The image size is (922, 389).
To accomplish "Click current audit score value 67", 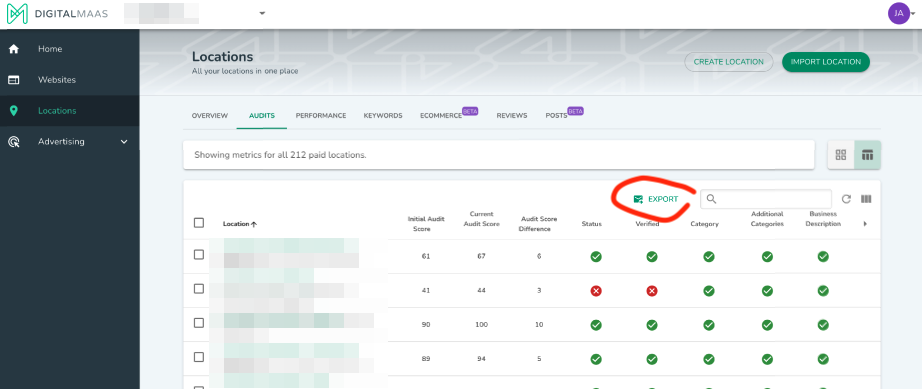I will (x=482, y=256).
